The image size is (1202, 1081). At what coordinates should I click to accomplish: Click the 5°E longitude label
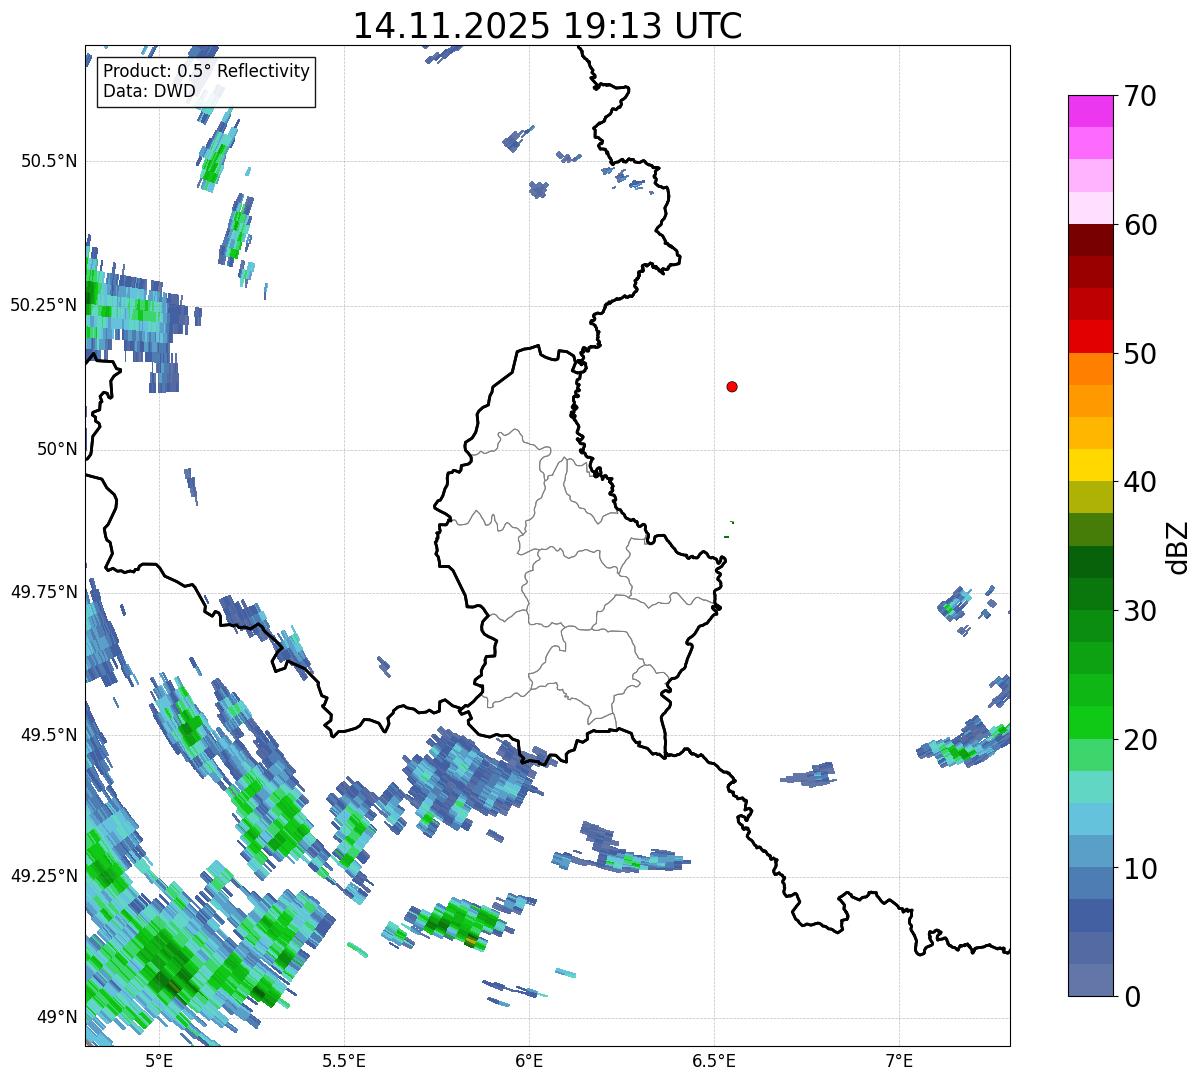(x=159, y=1060)
